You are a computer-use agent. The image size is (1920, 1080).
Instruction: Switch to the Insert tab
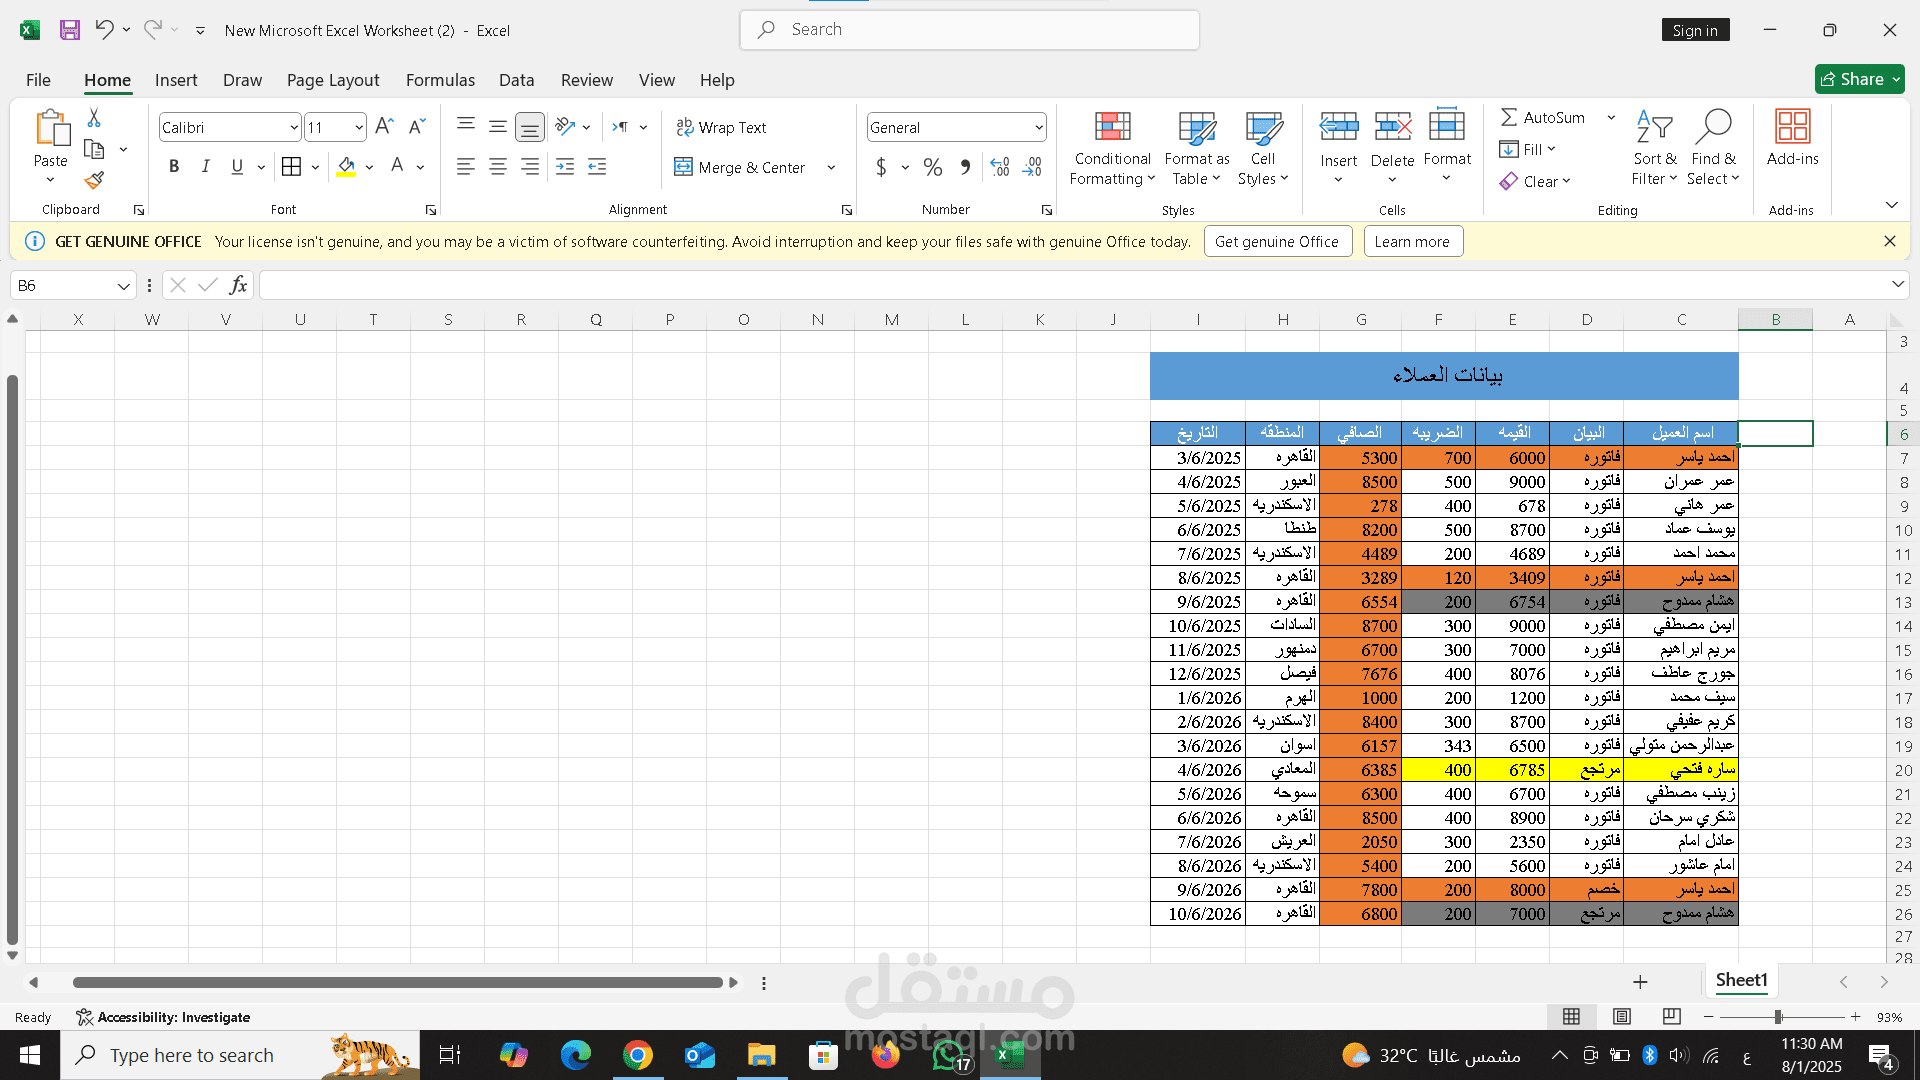(176, 80)
